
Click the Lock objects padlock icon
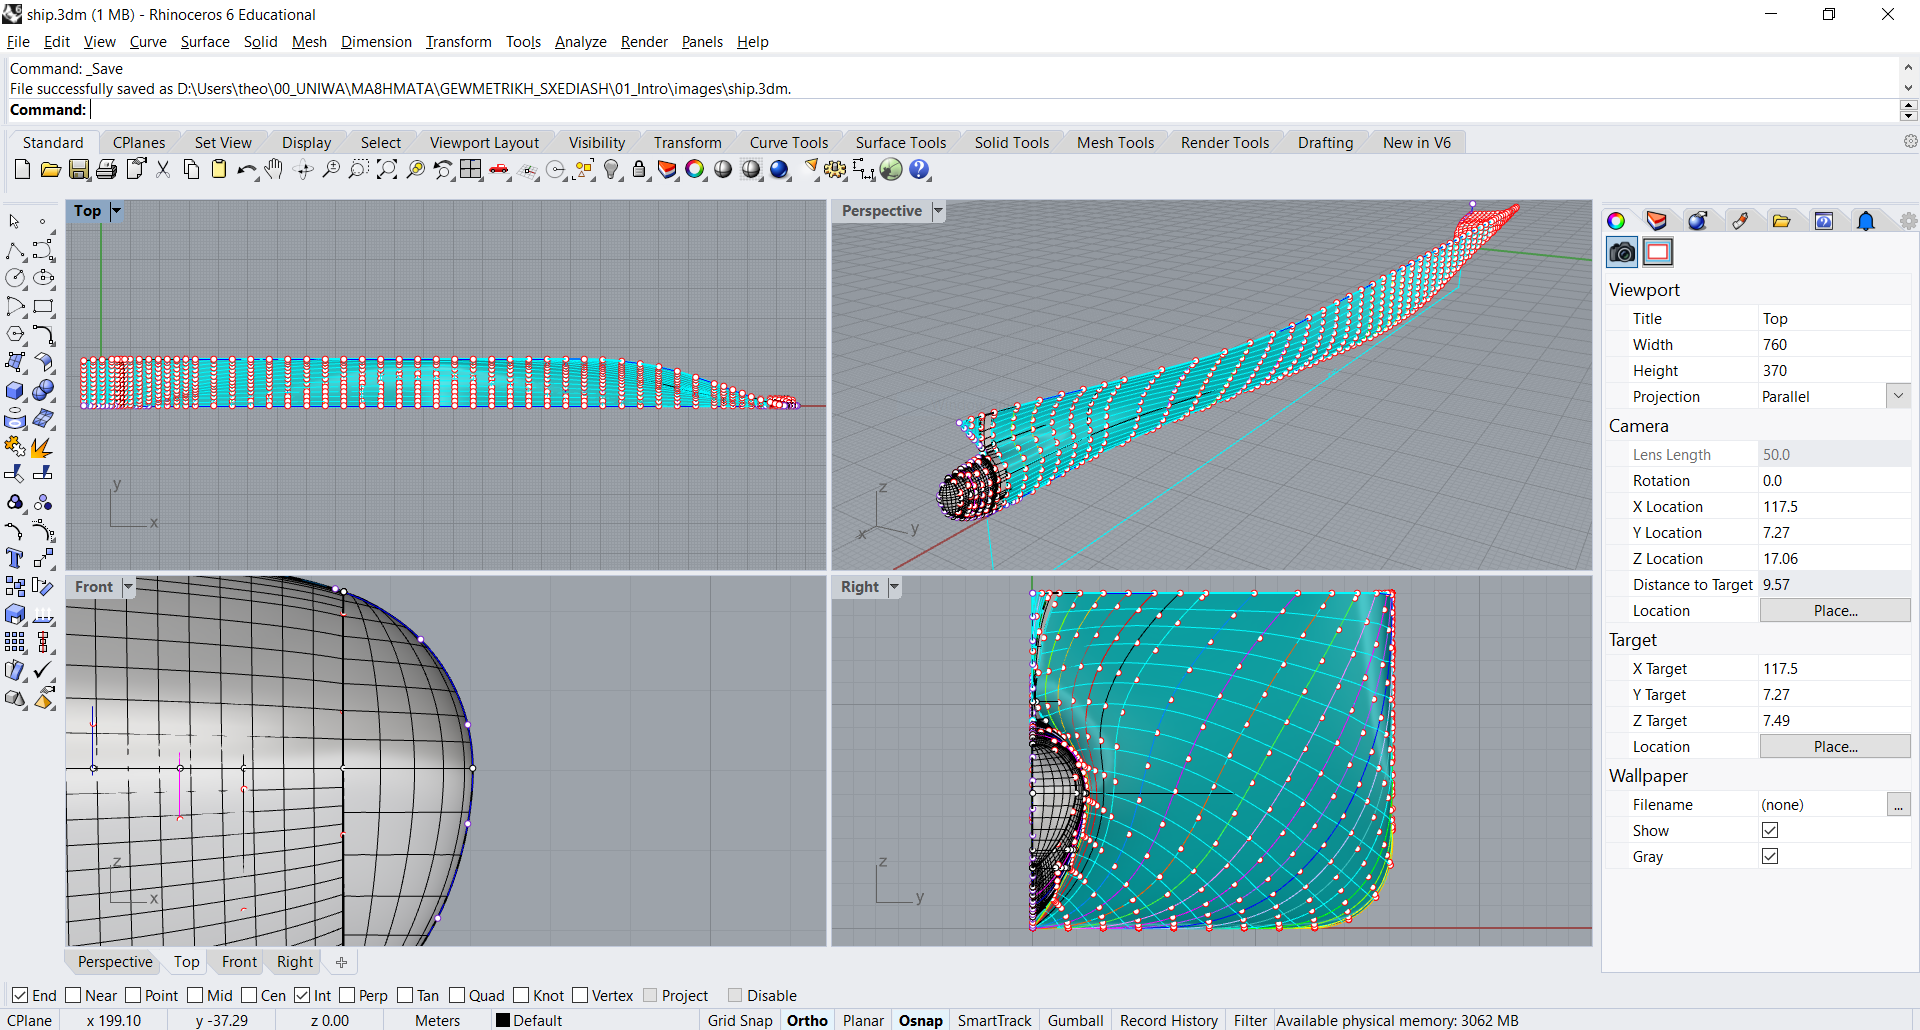click(639, 170)
